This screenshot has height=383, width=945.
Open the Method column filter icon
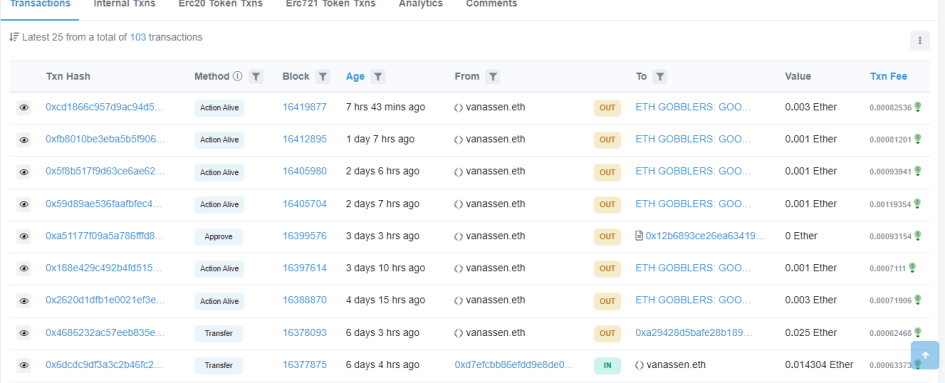[256, 77]
